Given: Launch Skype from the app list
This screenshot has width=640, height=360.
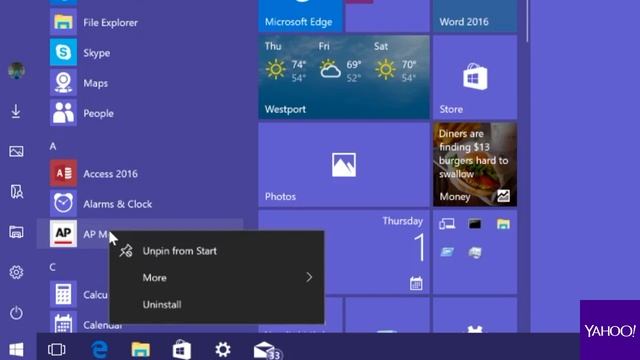Looking at the screenshot, I should pyautogui.click(x=96, y=53).
